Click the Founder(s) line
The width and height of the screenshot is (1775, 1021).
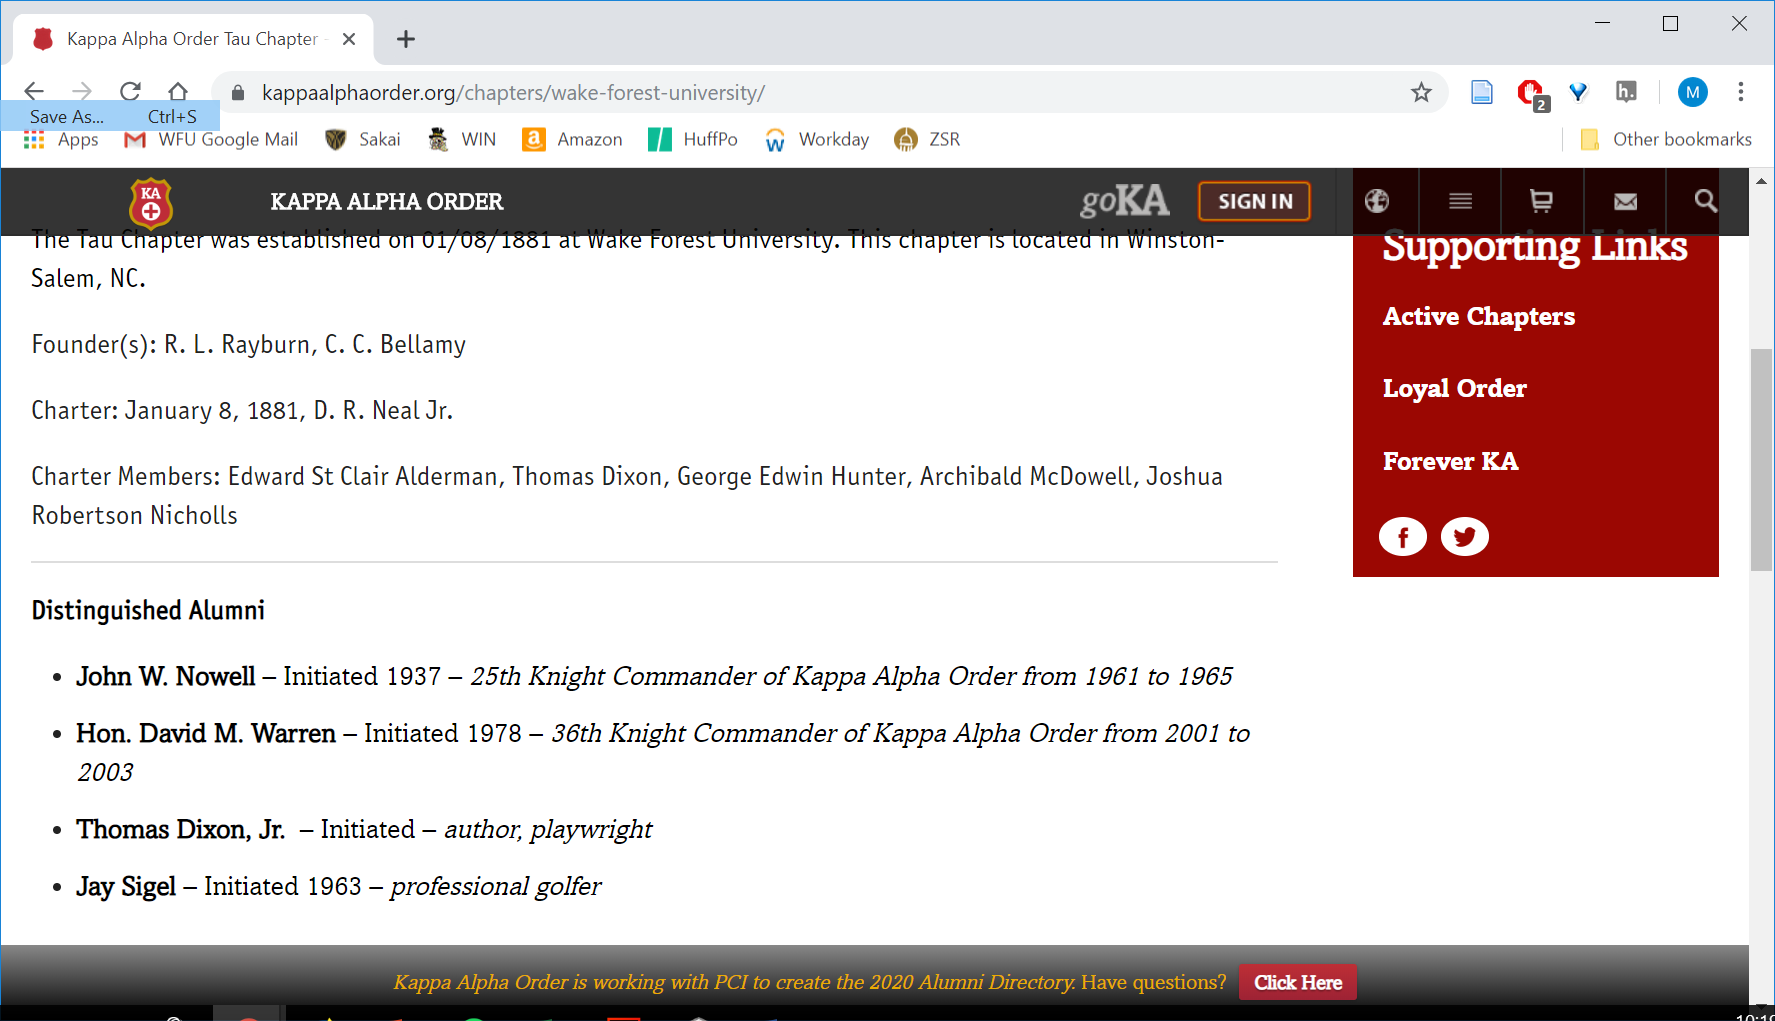(x=249, y=344)
